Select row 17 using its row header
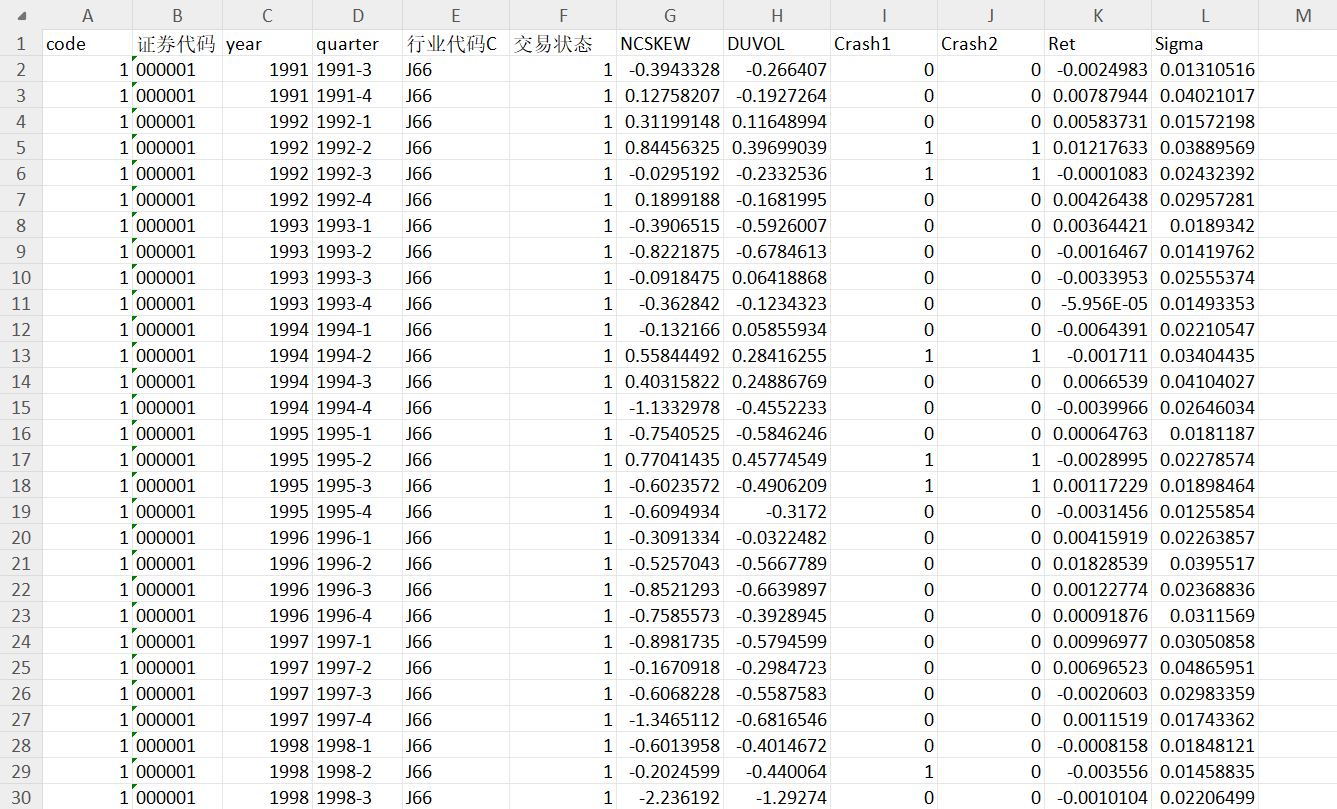This screenshot has height=809, width=1337. 21,460
